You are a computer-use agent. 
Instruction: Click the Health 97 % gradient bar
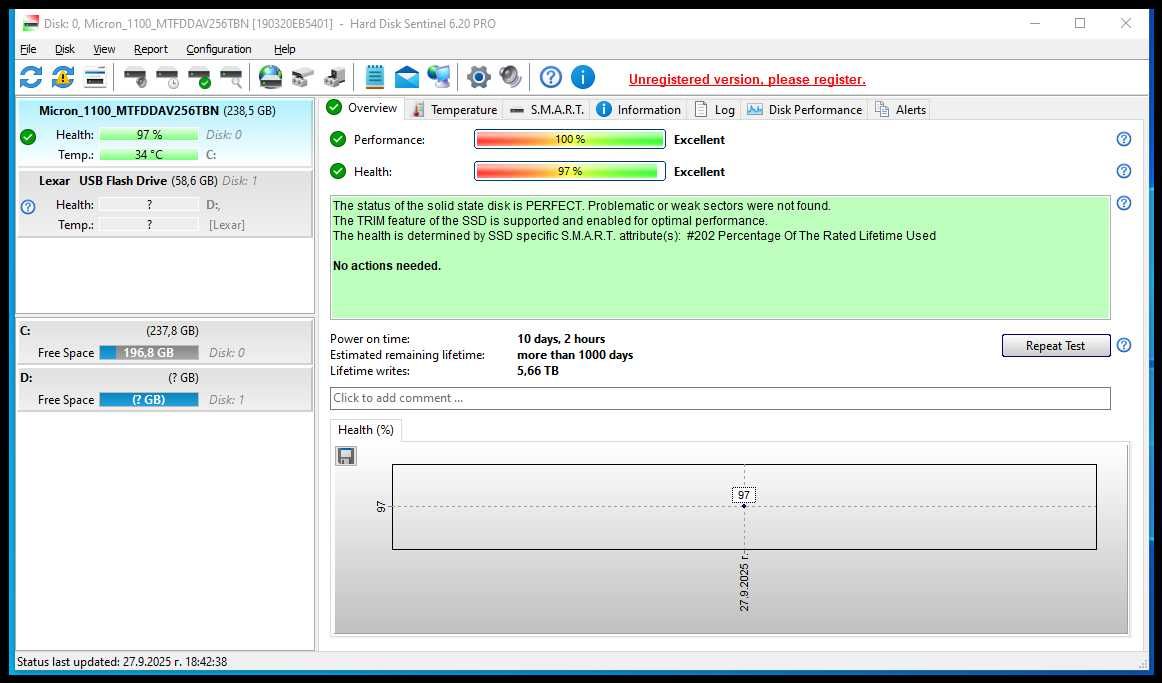click(x=569, y=171)
